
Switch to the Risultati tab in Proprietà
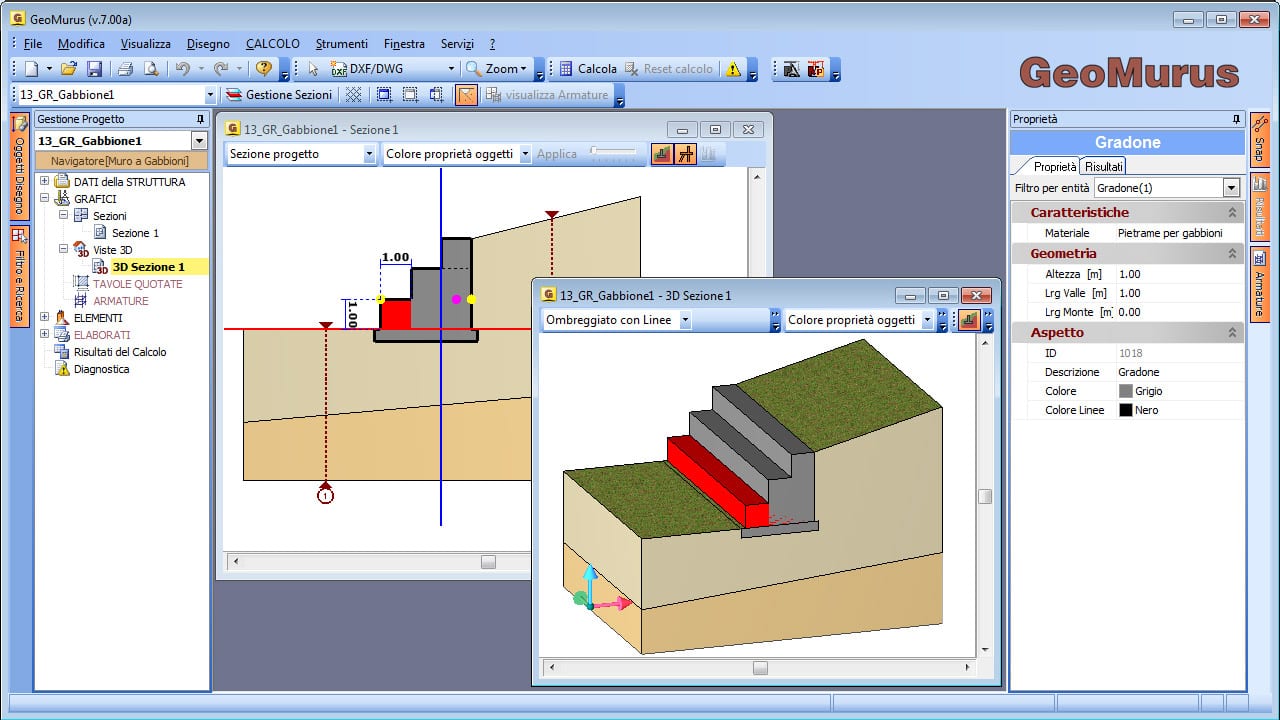[x=1104, y=166]
